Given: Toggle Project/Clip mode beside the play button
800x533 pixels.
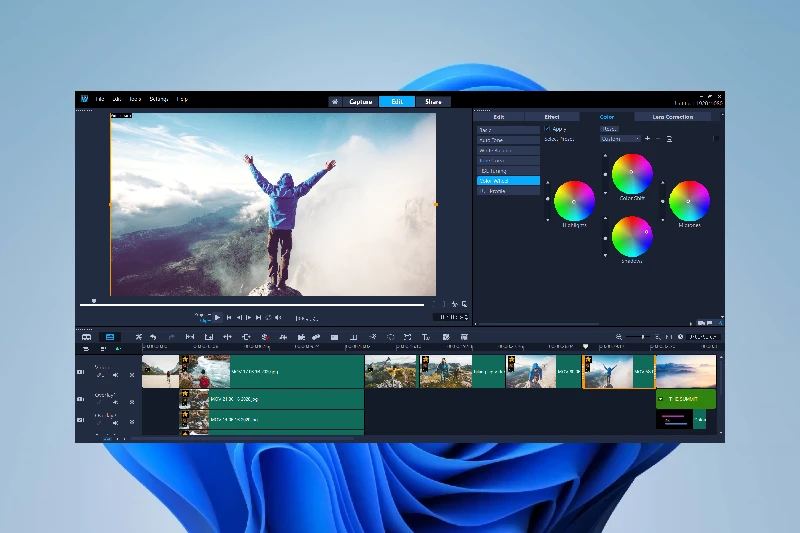Looking at the screenshot, I should tap(203, 317).
